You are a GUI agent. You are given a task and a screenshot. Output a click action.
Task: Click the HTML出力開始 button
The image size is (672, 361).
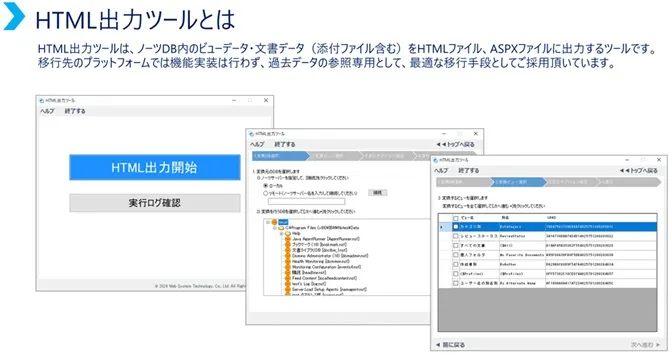pyautogui.click(x=155, y=167)
